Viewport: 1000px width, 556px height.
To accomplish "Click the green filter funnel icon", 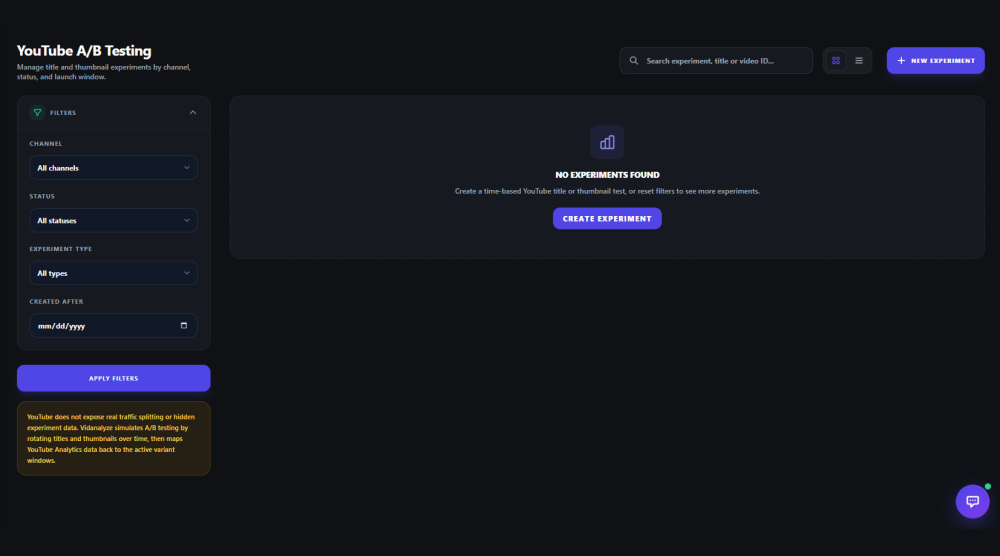I will tap(37, 112).
